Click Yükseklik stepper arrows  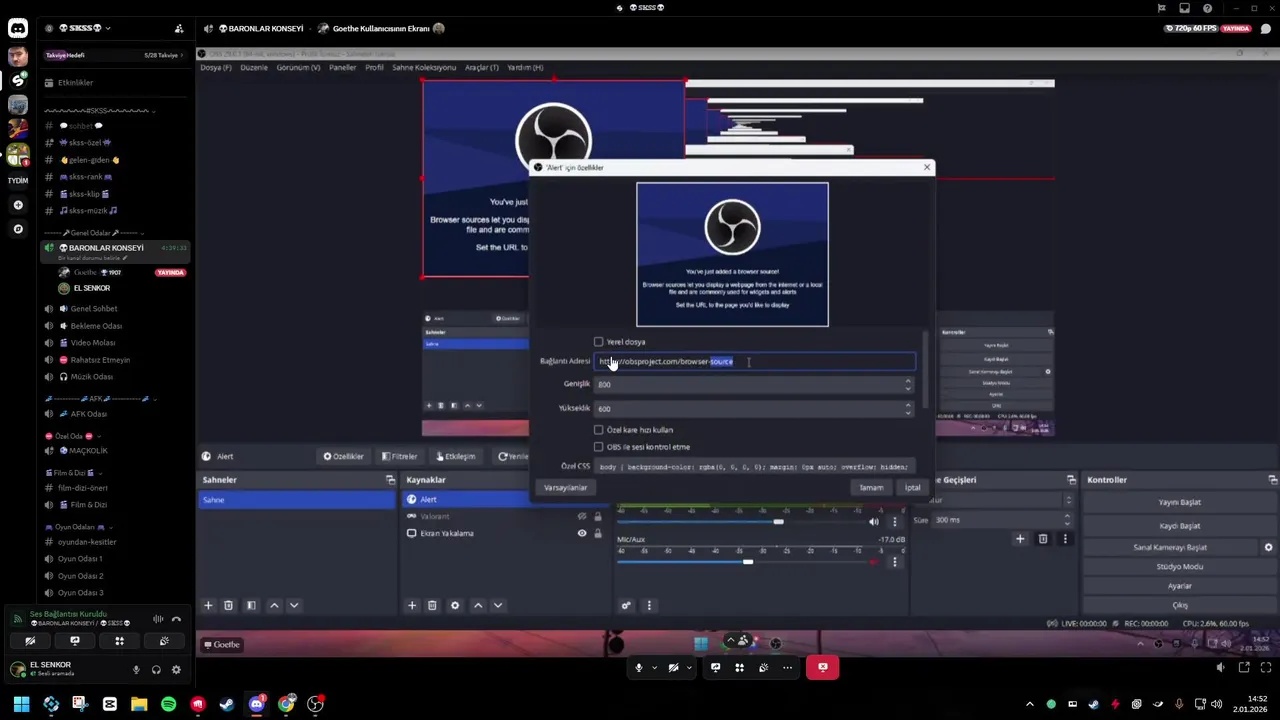pos(908,408)
